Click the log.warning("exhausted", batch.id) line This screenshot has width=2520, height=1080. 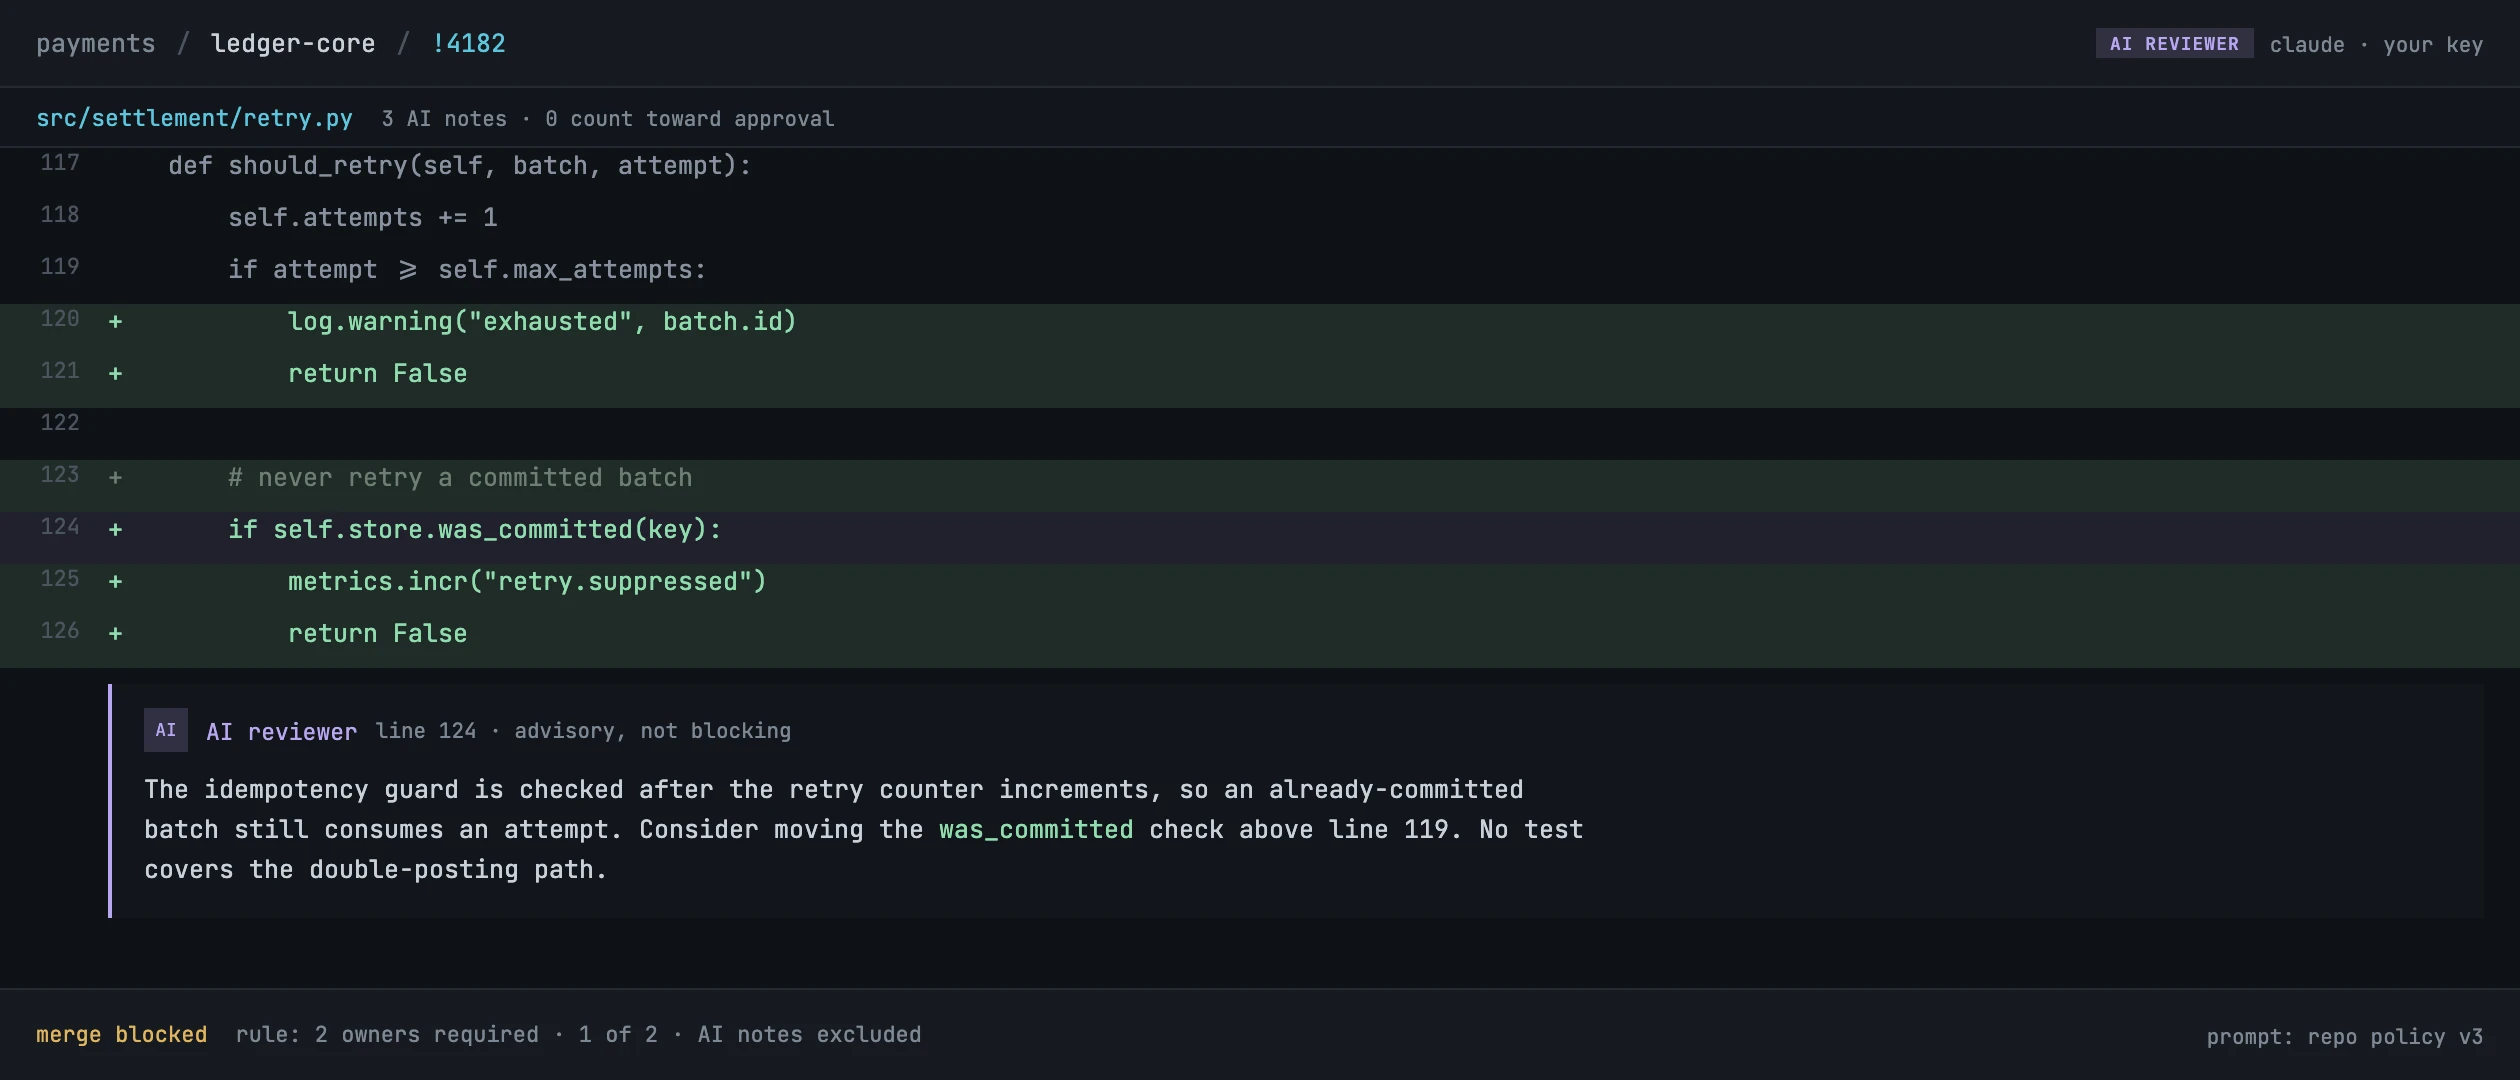(x=542, y=322)
